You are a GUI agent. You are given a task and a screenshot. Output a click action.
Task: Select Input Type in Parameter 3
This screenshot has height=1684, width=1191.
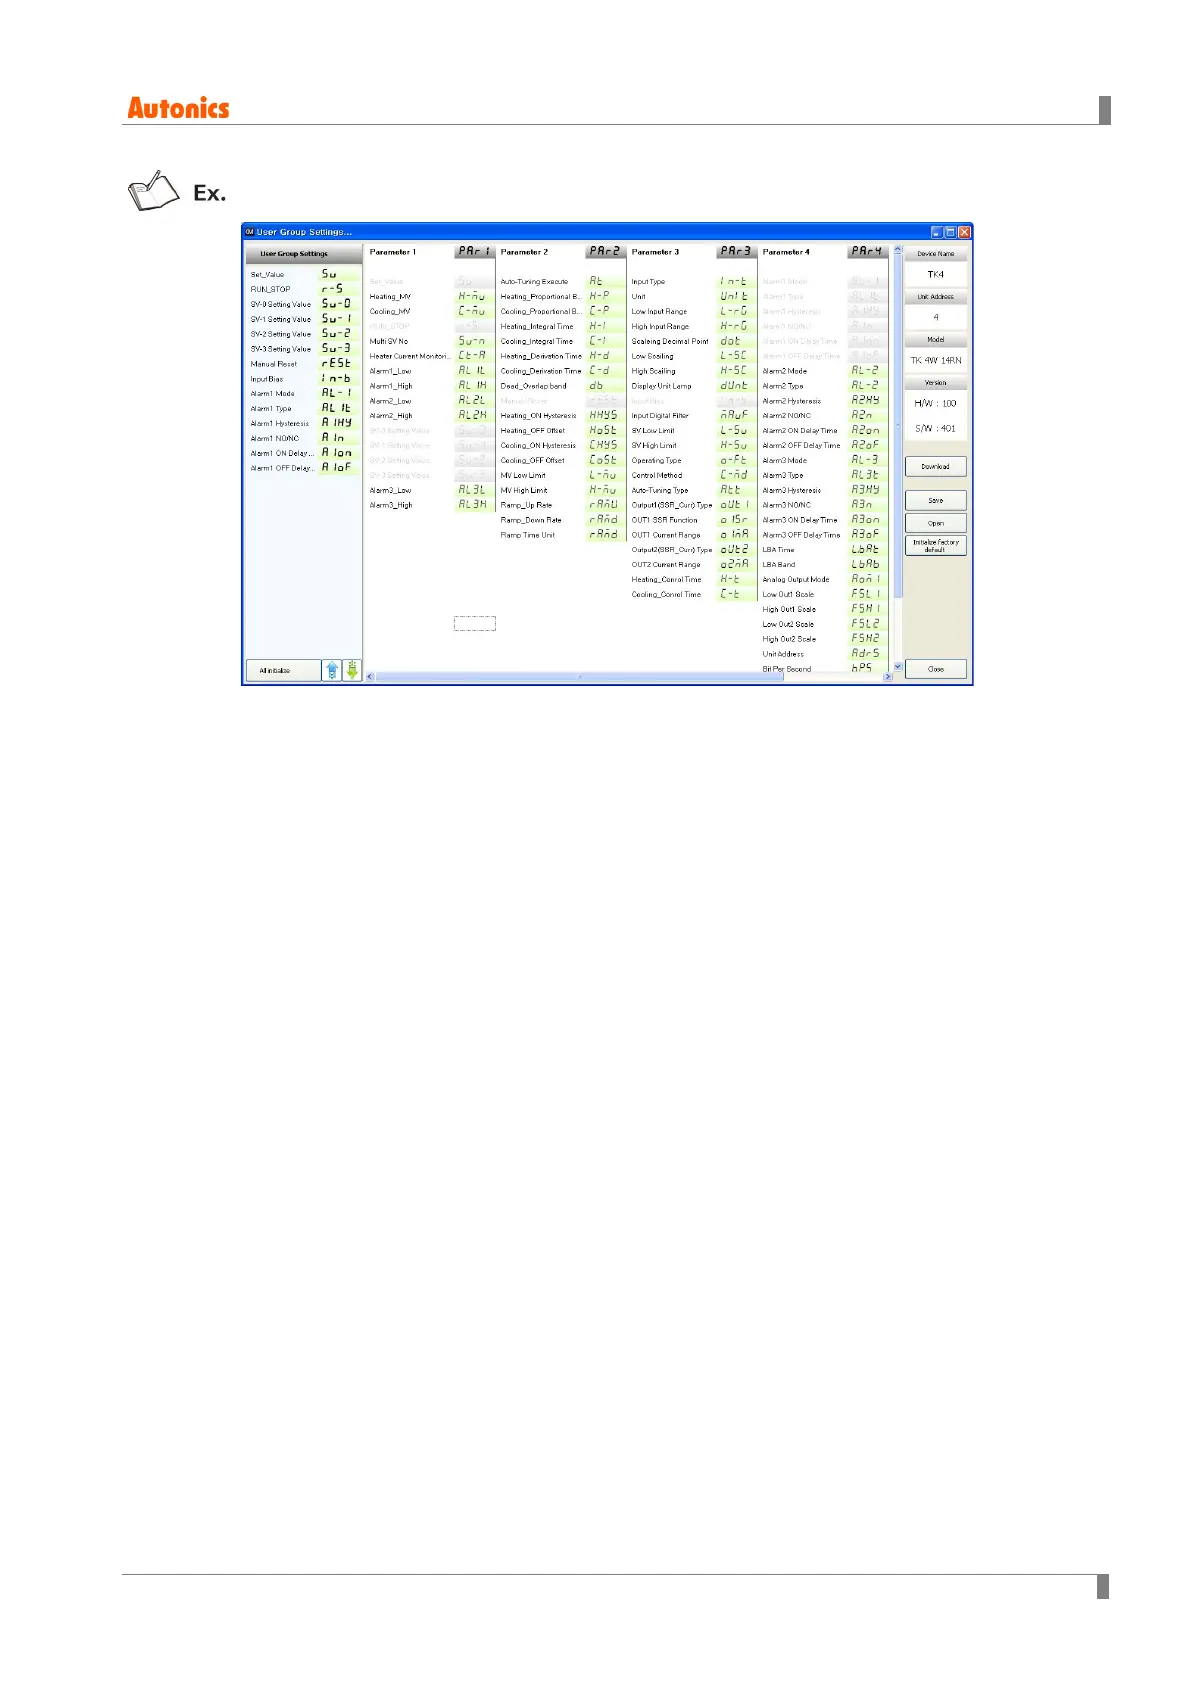coord(693,282)
